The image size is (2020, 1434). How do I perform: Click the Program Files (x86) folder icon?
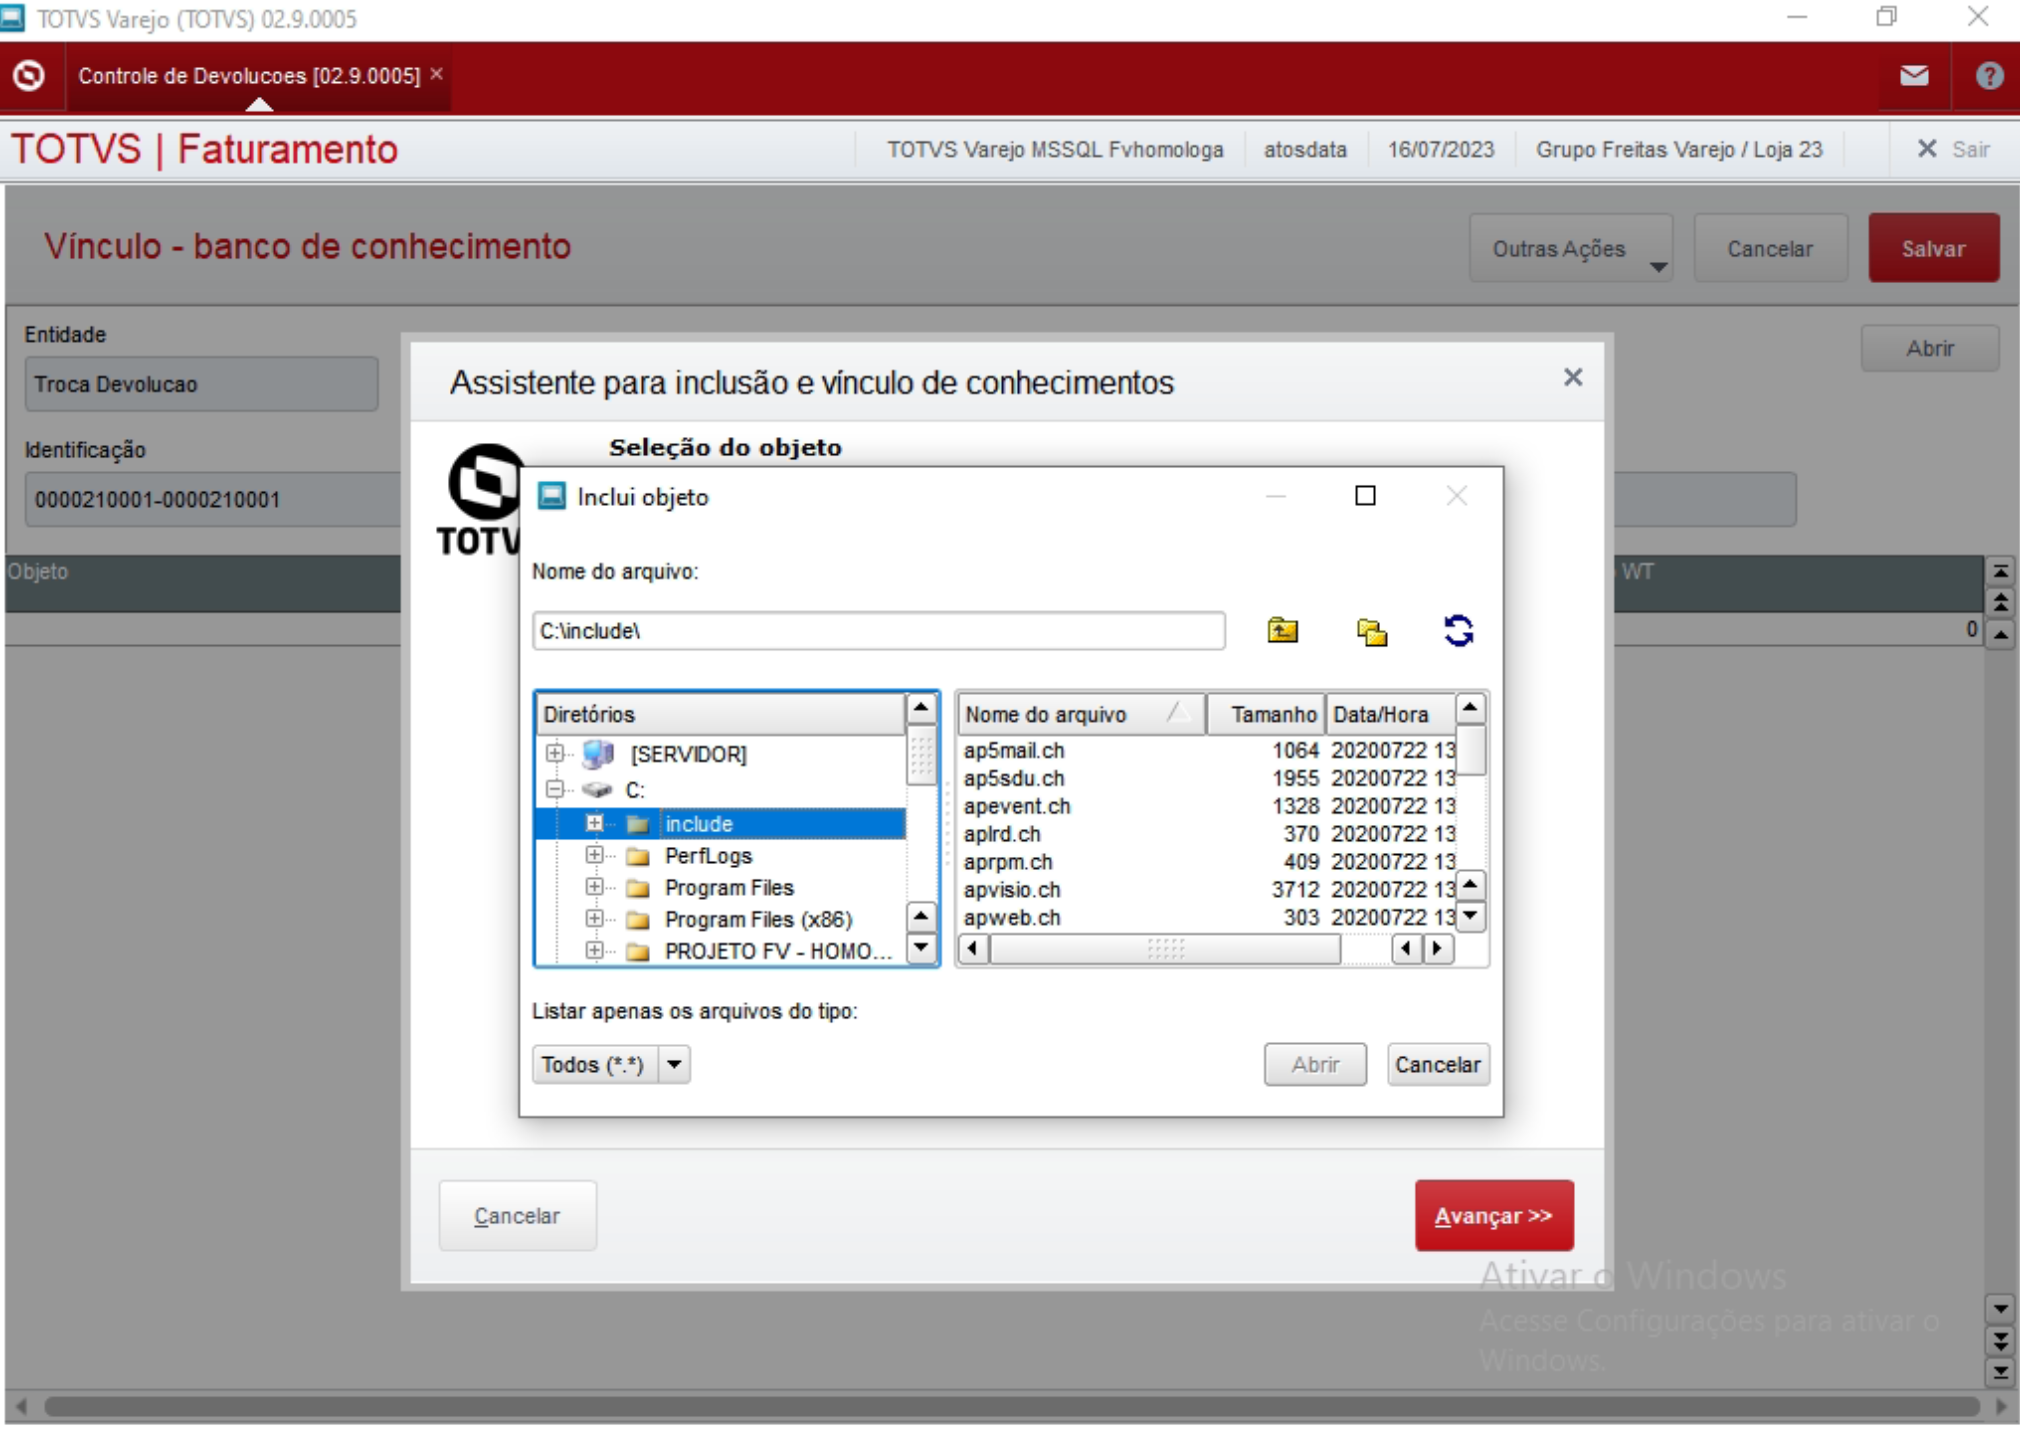(637, 920)
